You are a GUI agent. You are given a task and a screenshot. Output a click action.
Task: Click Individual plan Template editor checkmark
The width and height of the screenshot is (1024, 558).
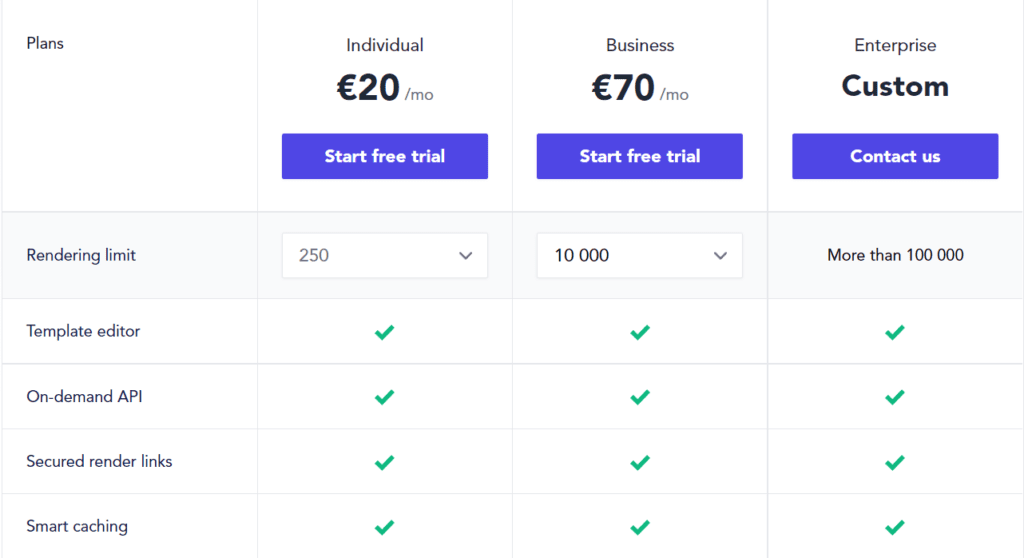tap(384, 332)
